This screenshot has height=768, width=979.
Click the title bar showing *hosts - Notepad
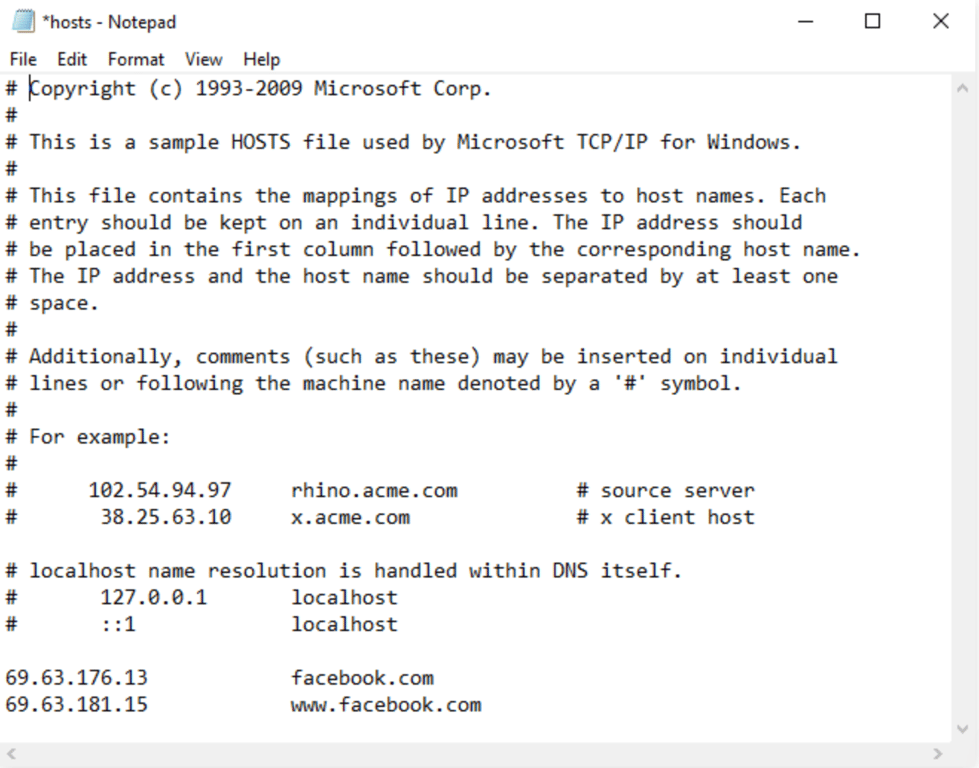[400, 20]
